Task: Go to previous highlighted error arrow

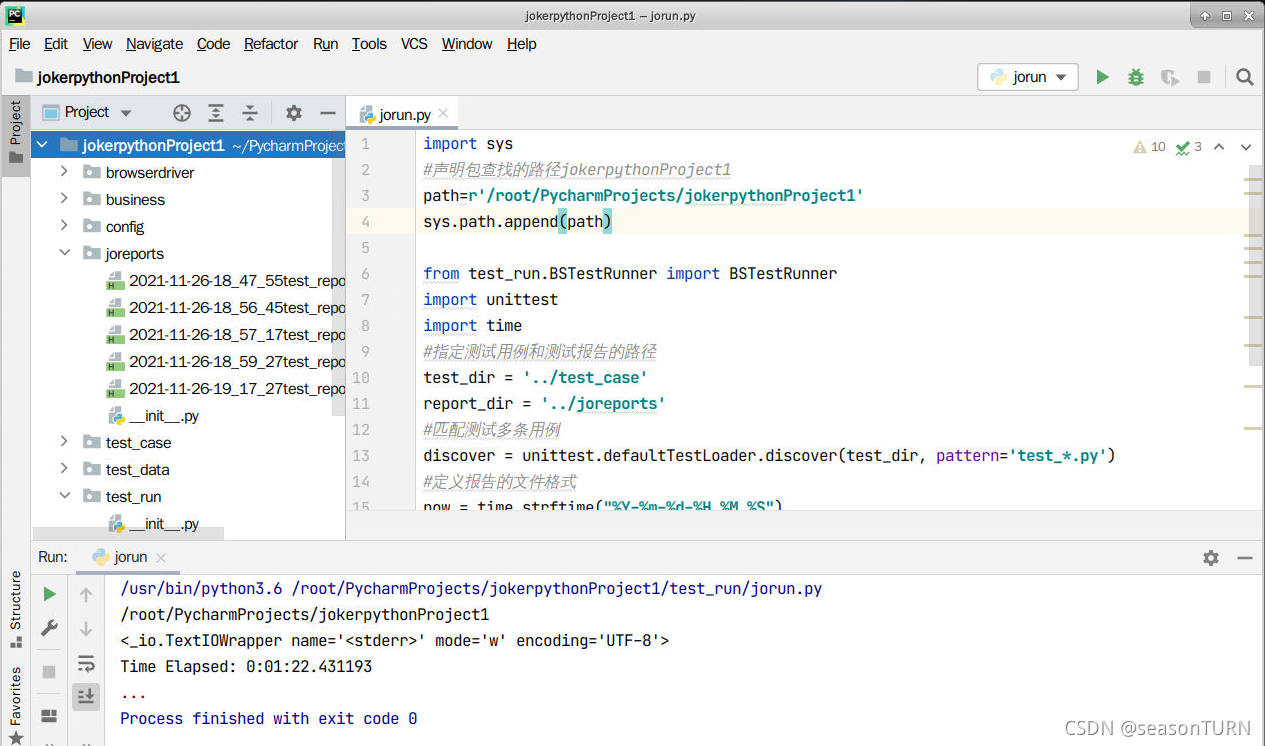Action: (x=1219, y=147)
